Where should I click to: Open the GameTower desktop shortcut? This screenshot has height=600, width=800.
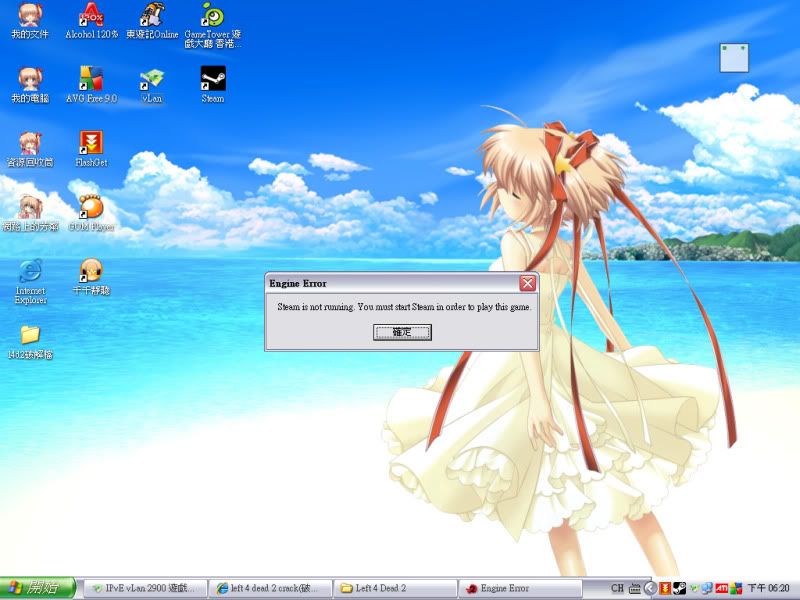[213, 15]
